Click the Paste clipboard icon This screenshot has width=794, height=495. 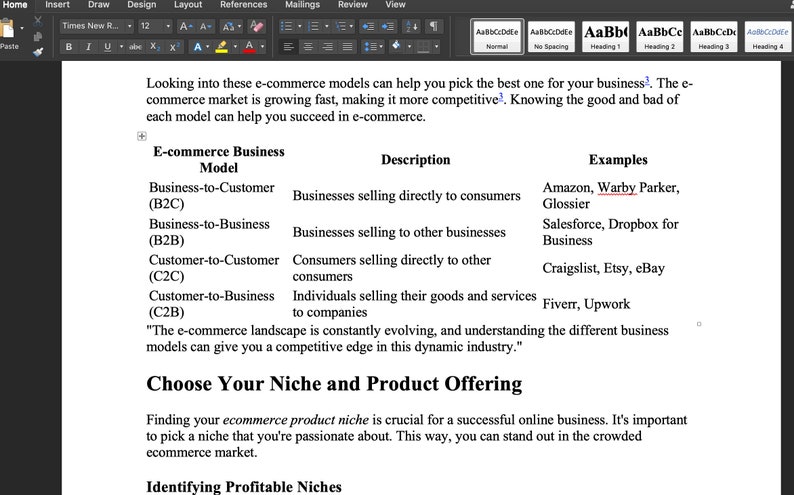(10, 28)
